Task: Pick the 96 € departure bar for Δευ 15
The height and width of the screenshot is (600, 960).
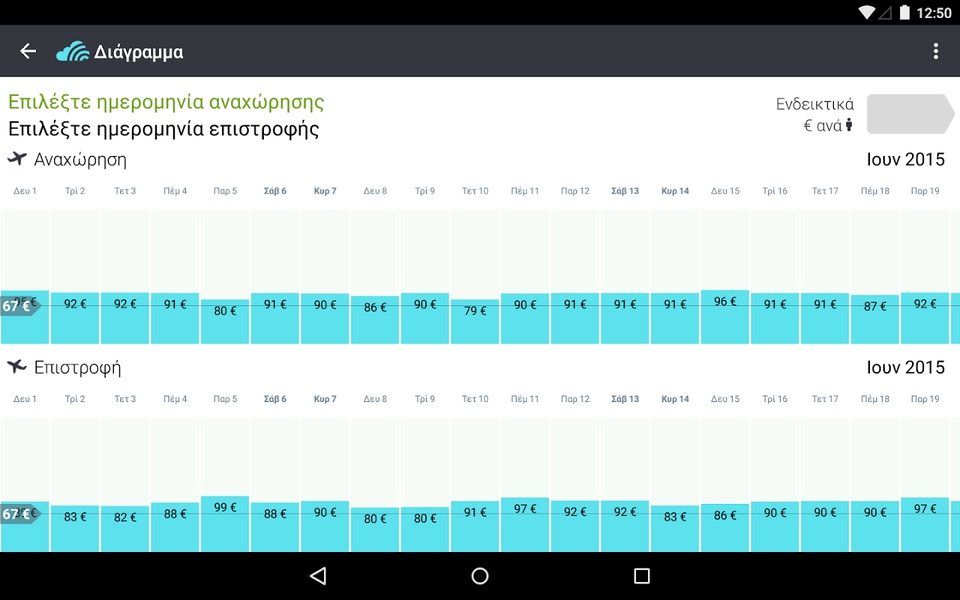Action: [x=725, y=317]
